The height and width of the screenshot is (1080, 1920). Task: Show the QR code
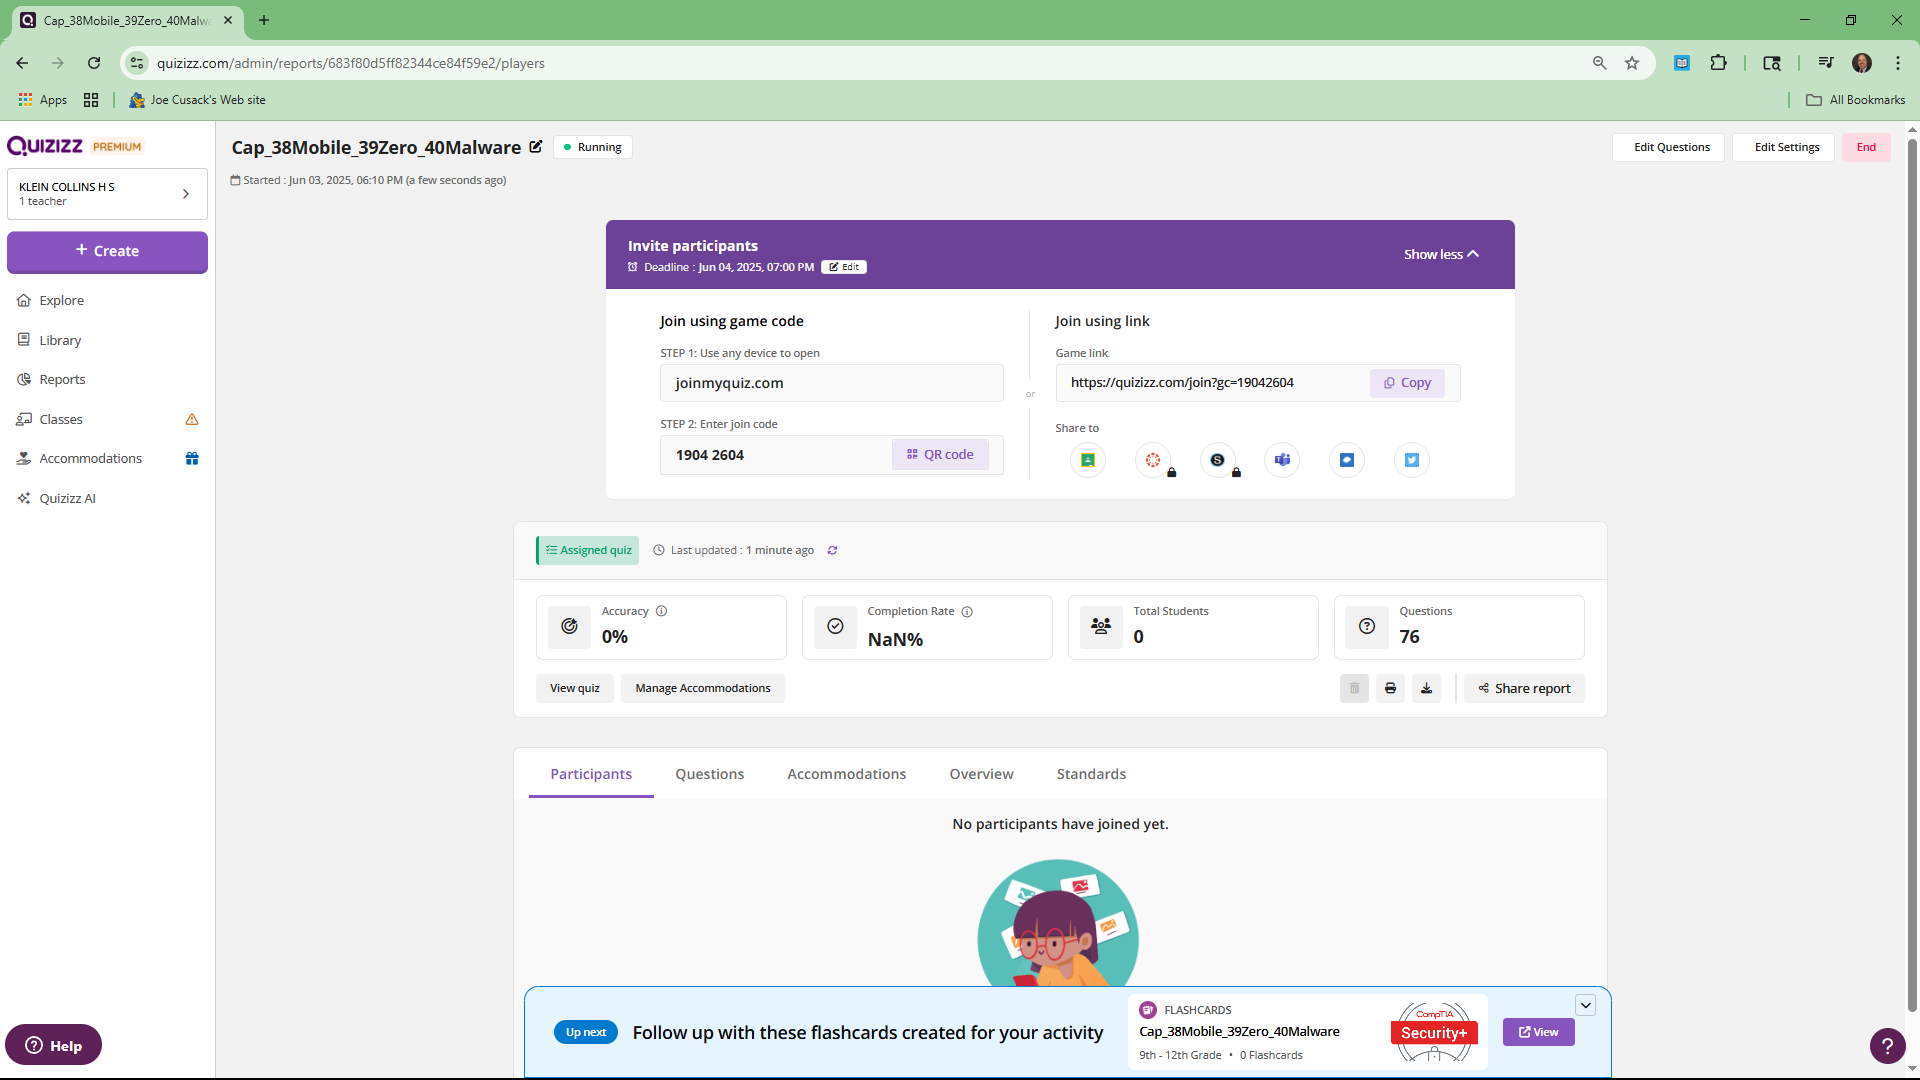coord(940,455)
